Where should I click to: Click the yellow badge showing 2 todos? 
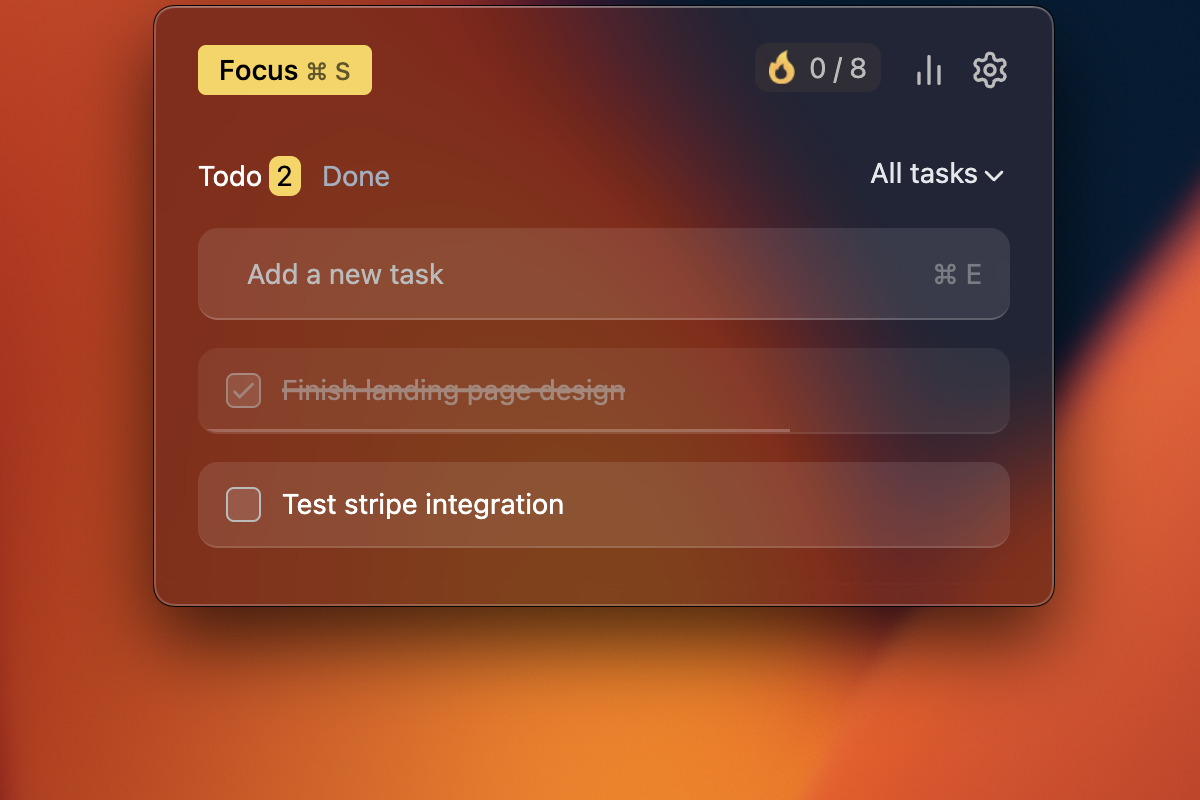(283, 176)
